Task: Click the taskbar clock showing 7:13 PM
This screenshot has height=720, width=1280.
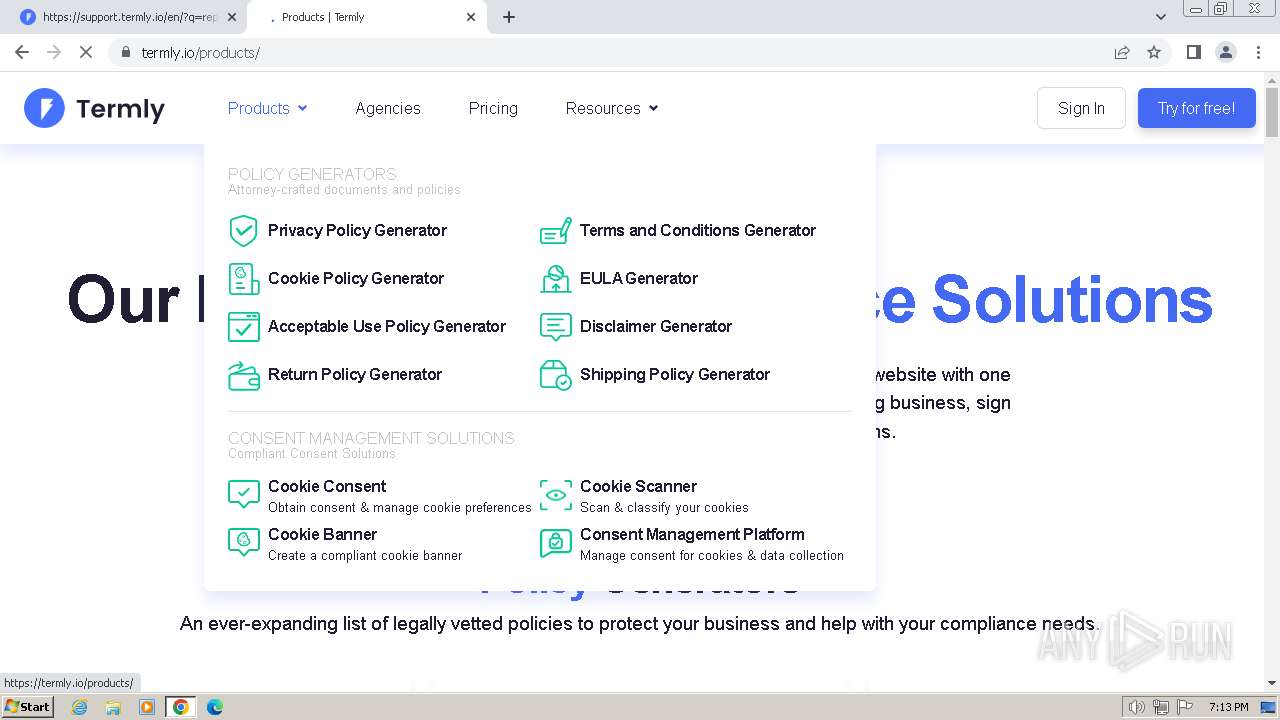Action: coord(1228,707)
